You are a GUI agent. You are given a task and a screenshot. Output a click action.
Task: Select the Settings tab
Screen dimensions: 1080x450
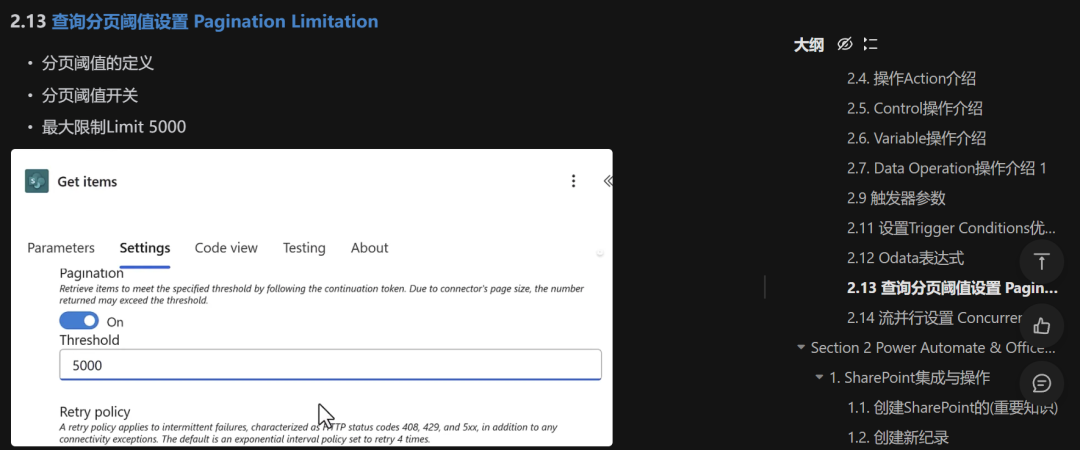(x=145, y=248)
